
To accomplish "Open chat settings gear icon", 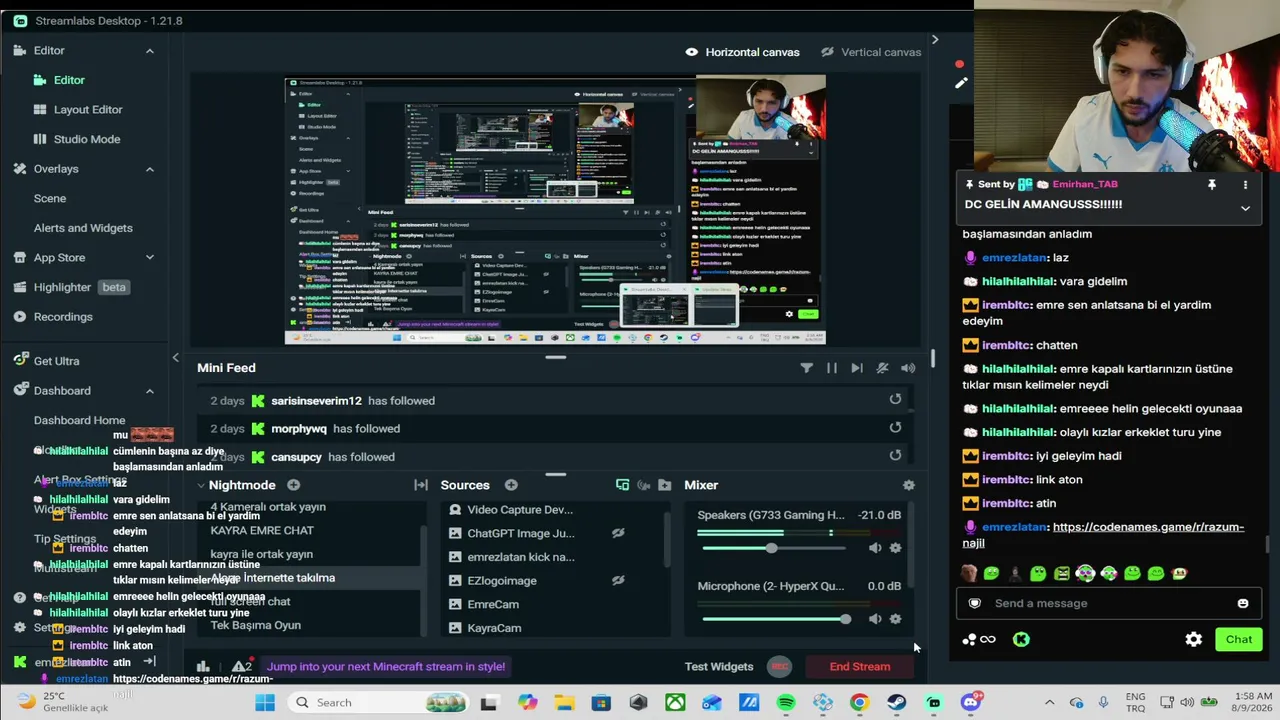I will point(1194,640).
